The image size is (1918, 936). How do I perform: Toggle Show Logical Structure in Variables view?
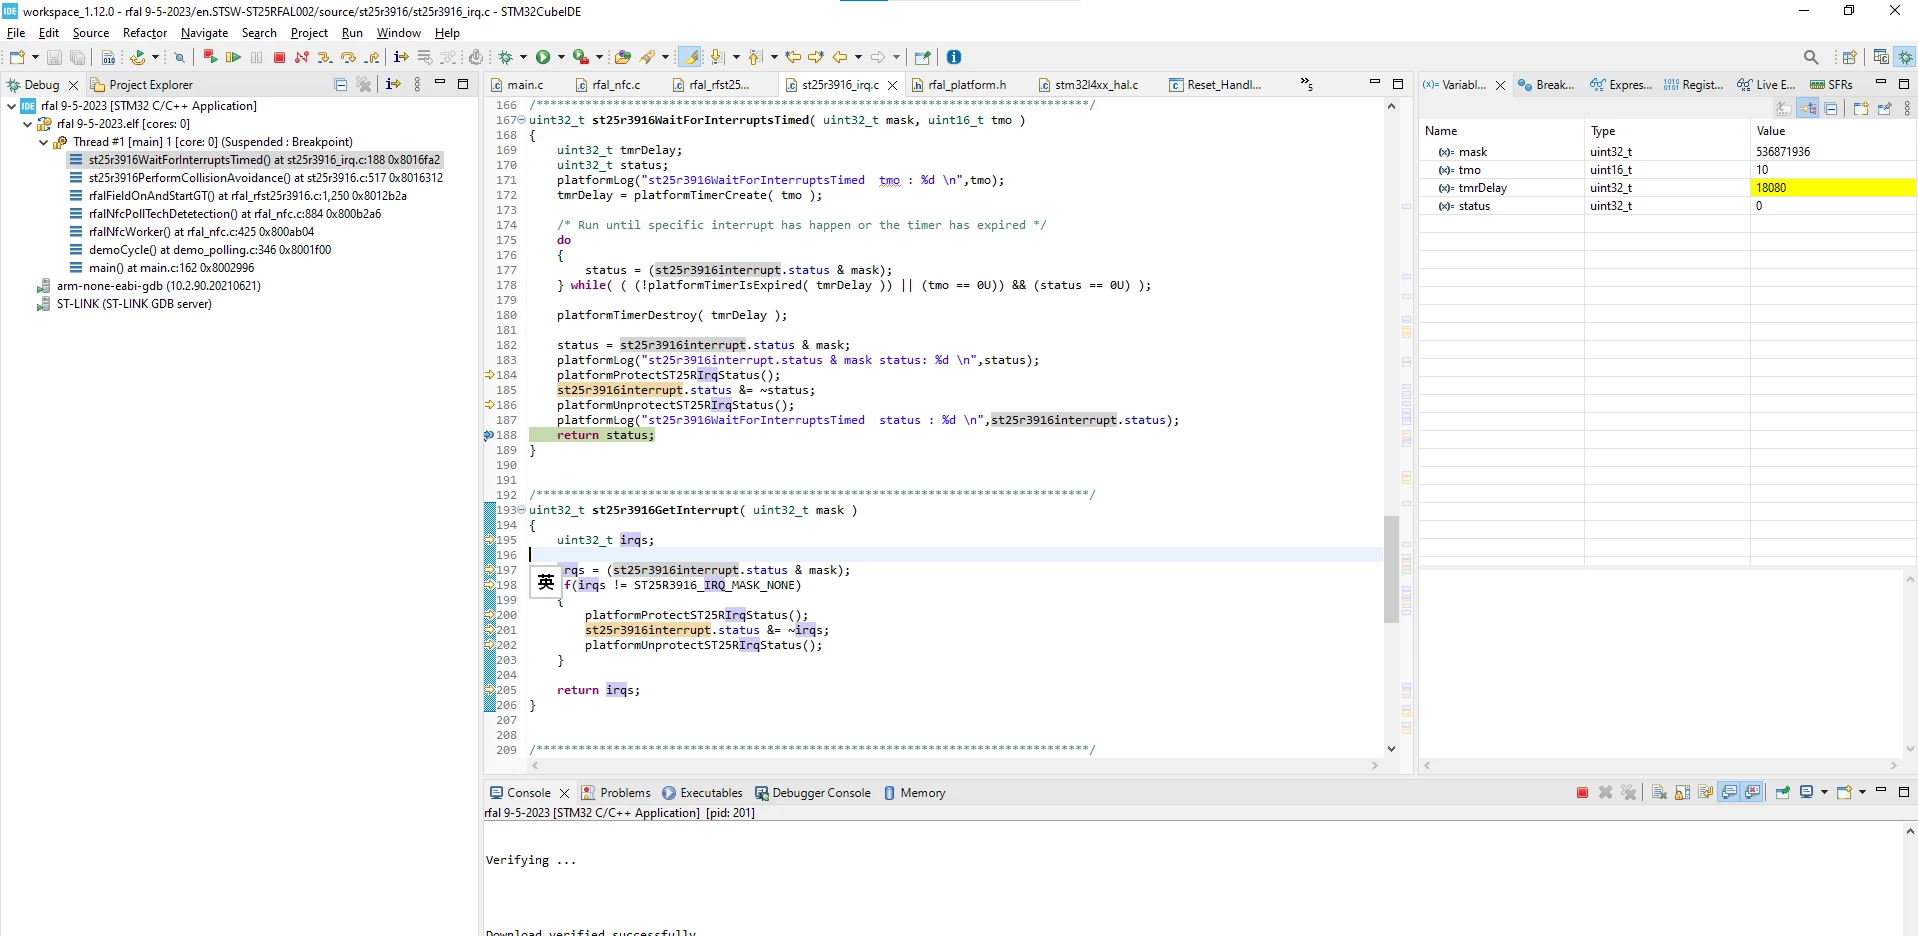(x=1807, y=108)
